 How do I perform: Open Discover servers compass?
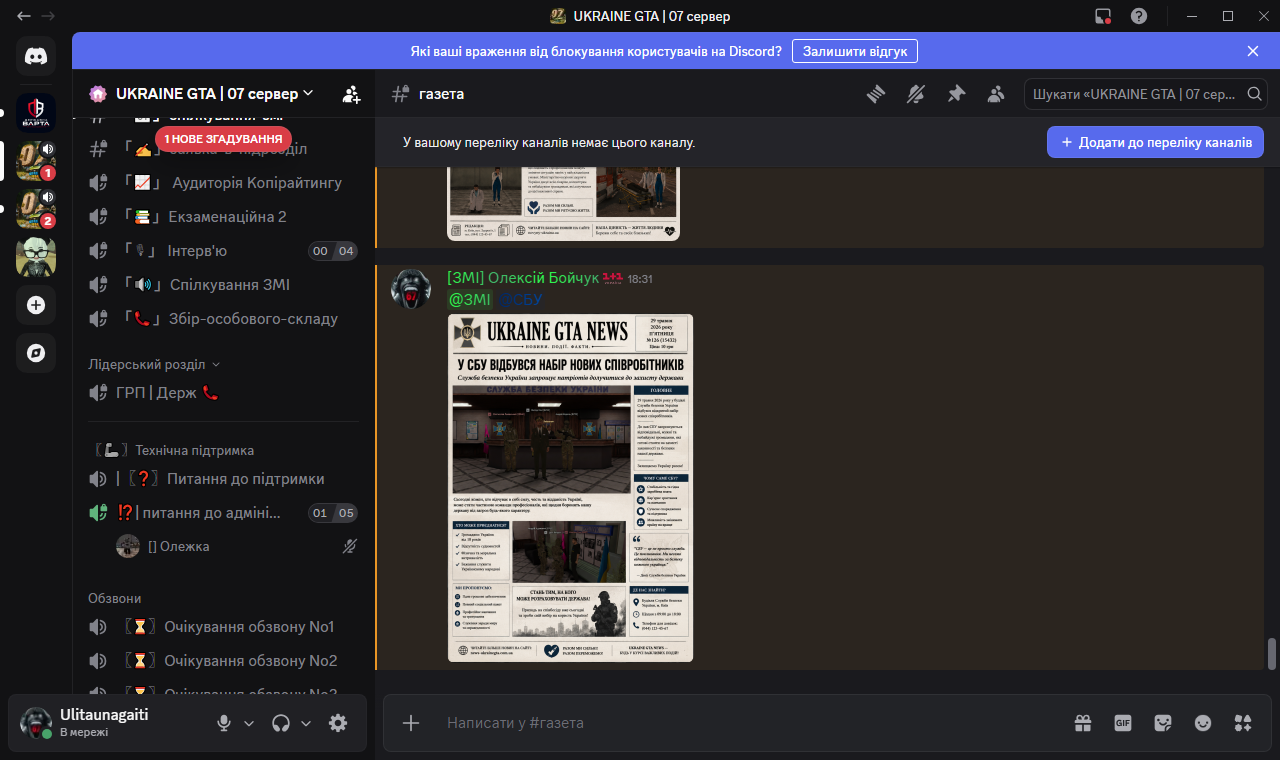[36, 353]
